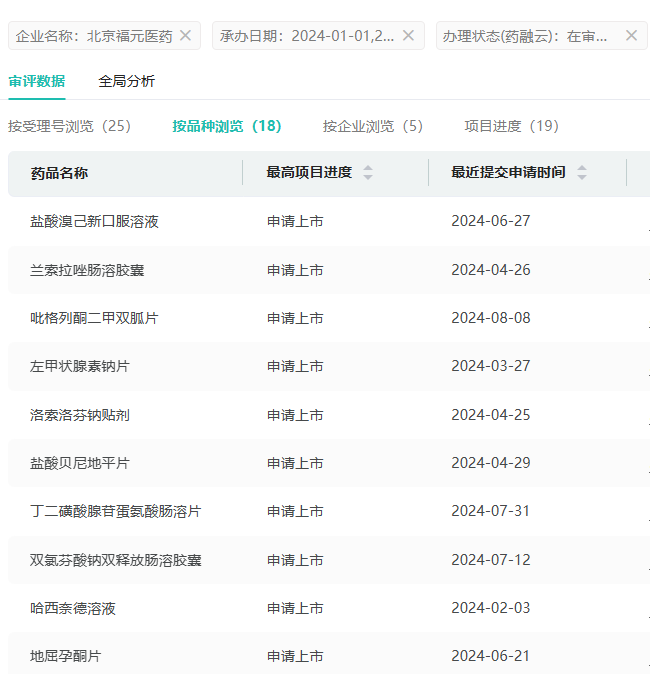The height and width of the screenshot is (674, 650).
Task: Click 申请上市 in 洛索洛芬钠贴剂 row
Action: [295, 415]
